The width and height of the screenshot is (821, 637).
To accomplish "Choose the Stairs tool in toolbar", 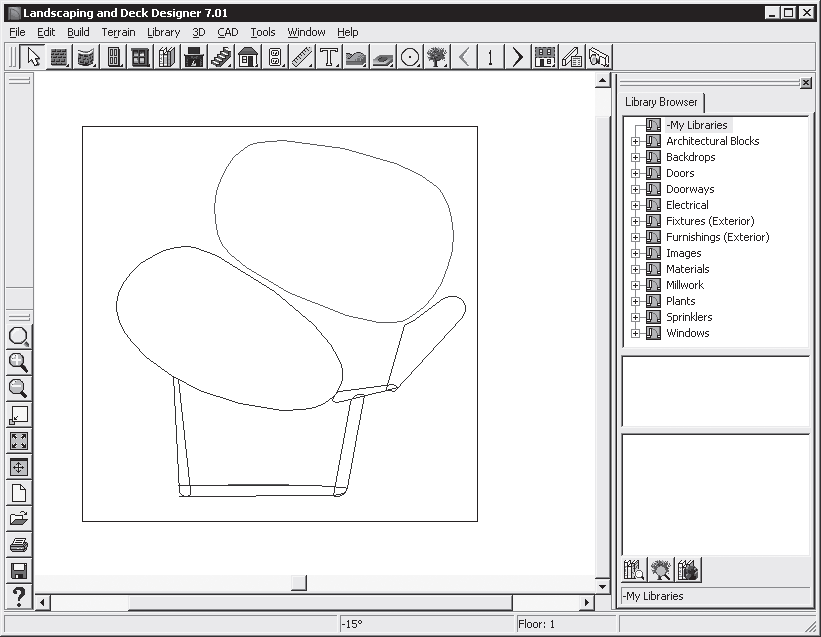I will pos(221,57).
